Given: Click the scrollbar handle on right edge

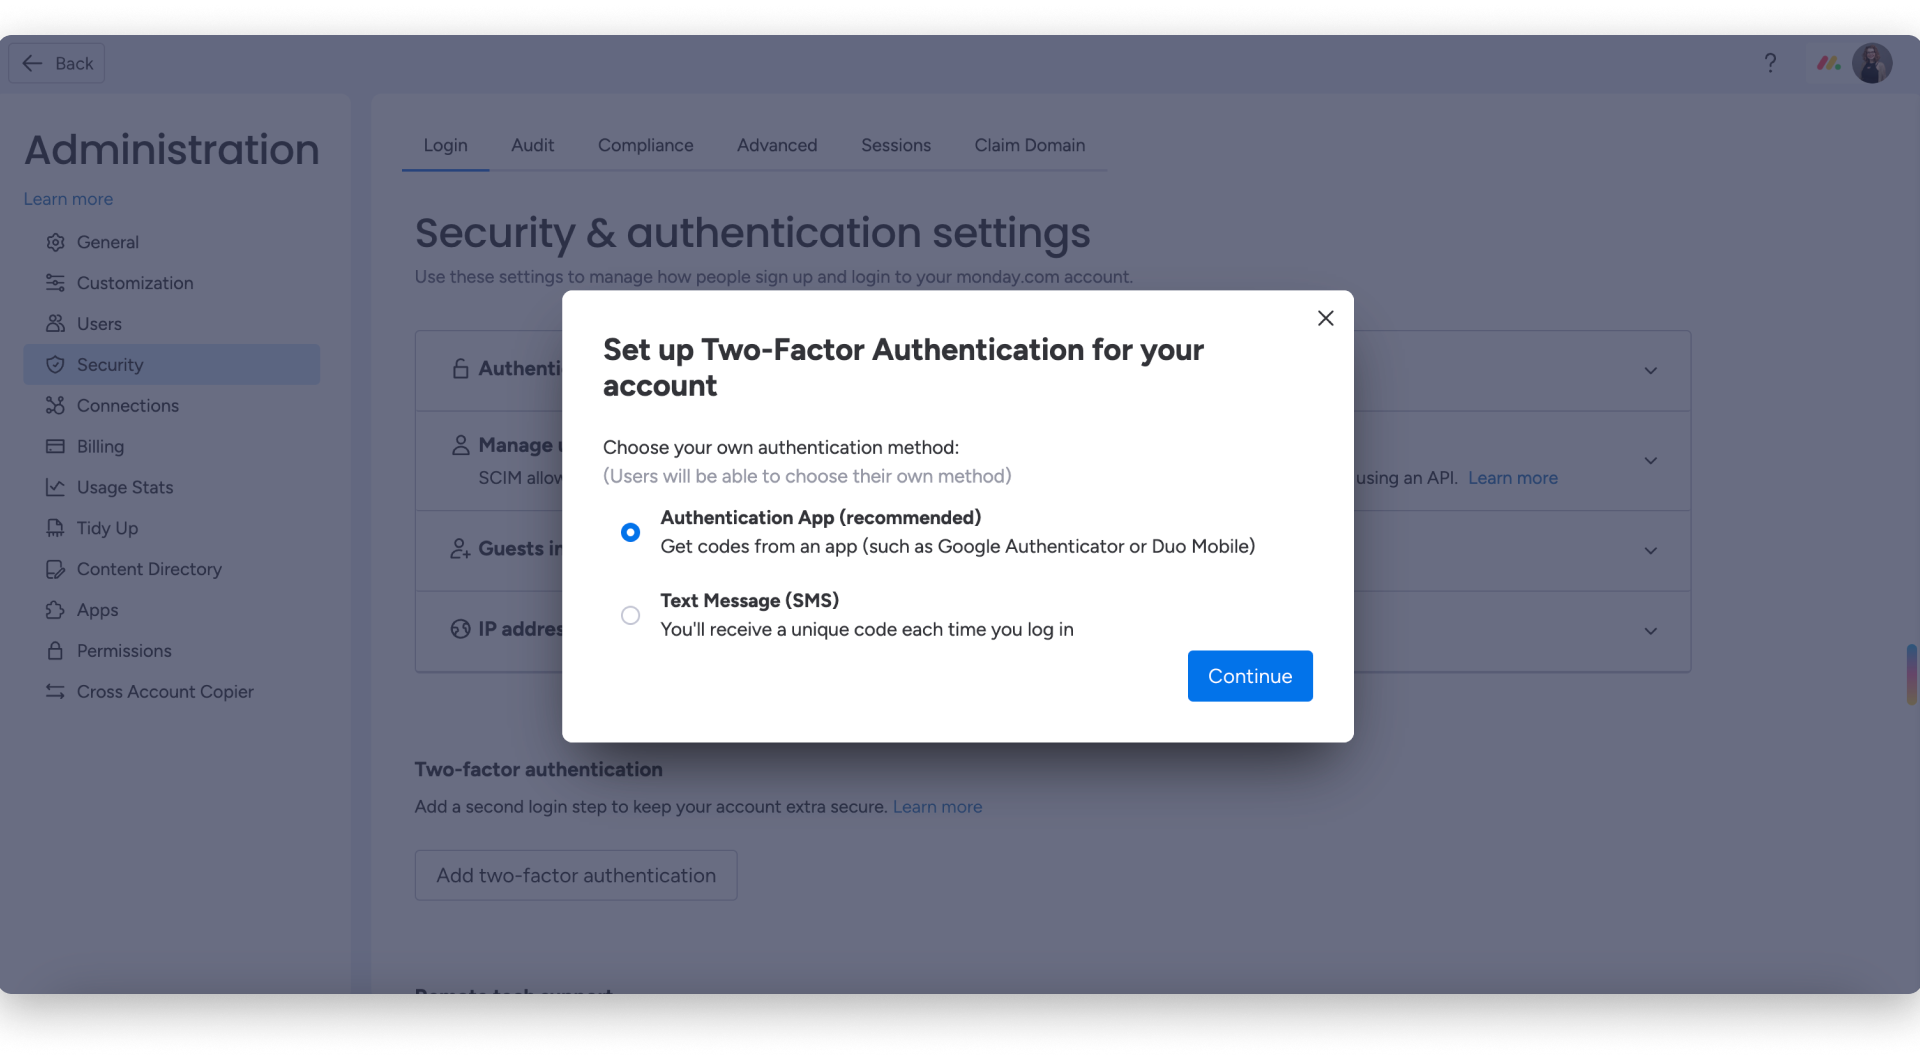Looking at the screenshot, I should click(x=1912, y=675).
